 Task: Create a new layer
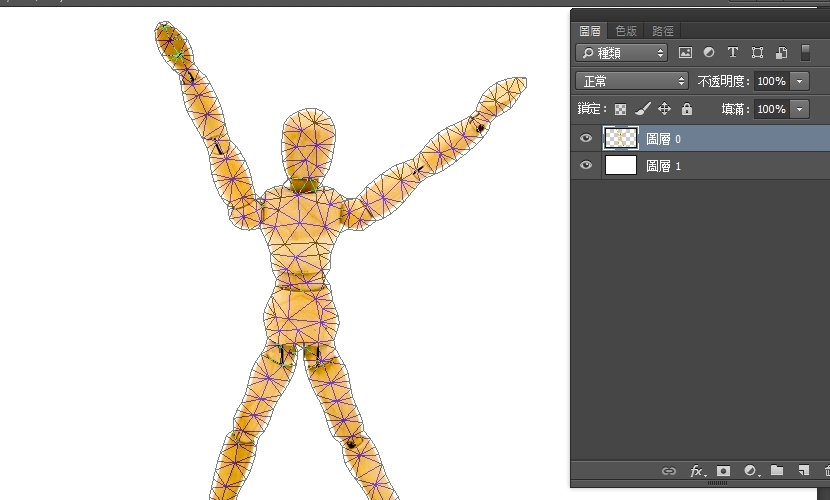pyautogui.click(x=803, y=471)
